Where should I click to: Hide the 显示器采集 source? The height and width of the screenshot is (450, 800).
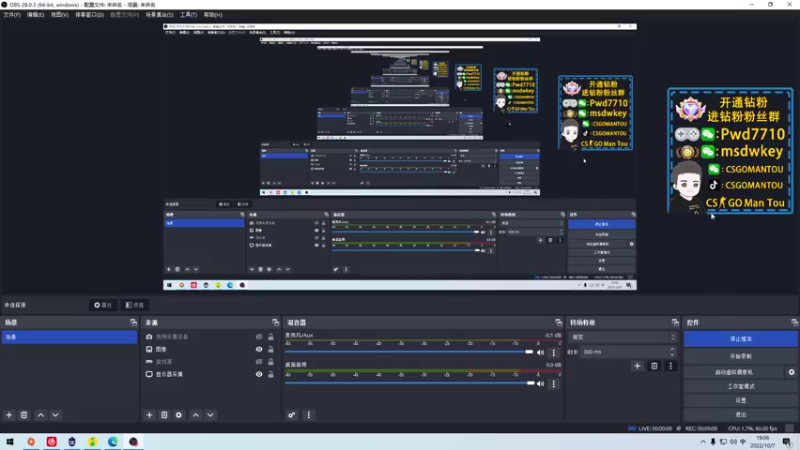259,374
